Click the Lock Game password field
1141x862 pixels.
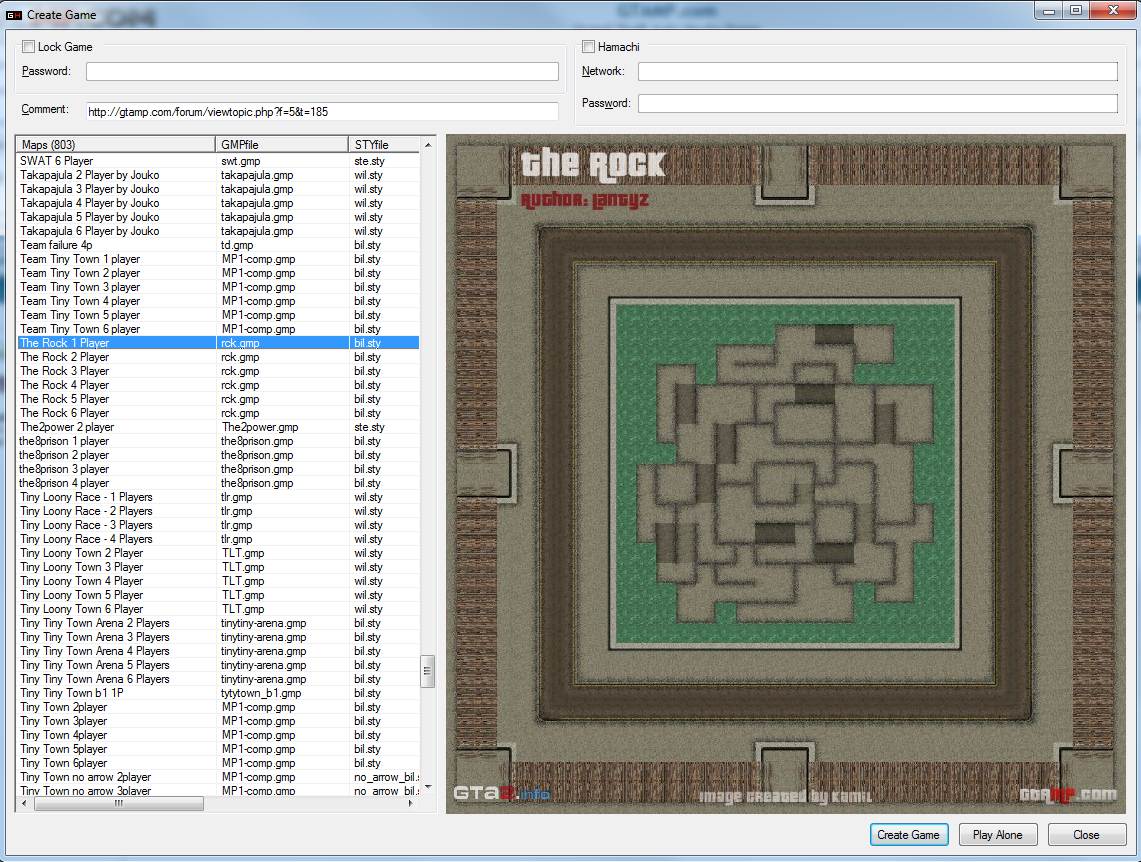321,72
